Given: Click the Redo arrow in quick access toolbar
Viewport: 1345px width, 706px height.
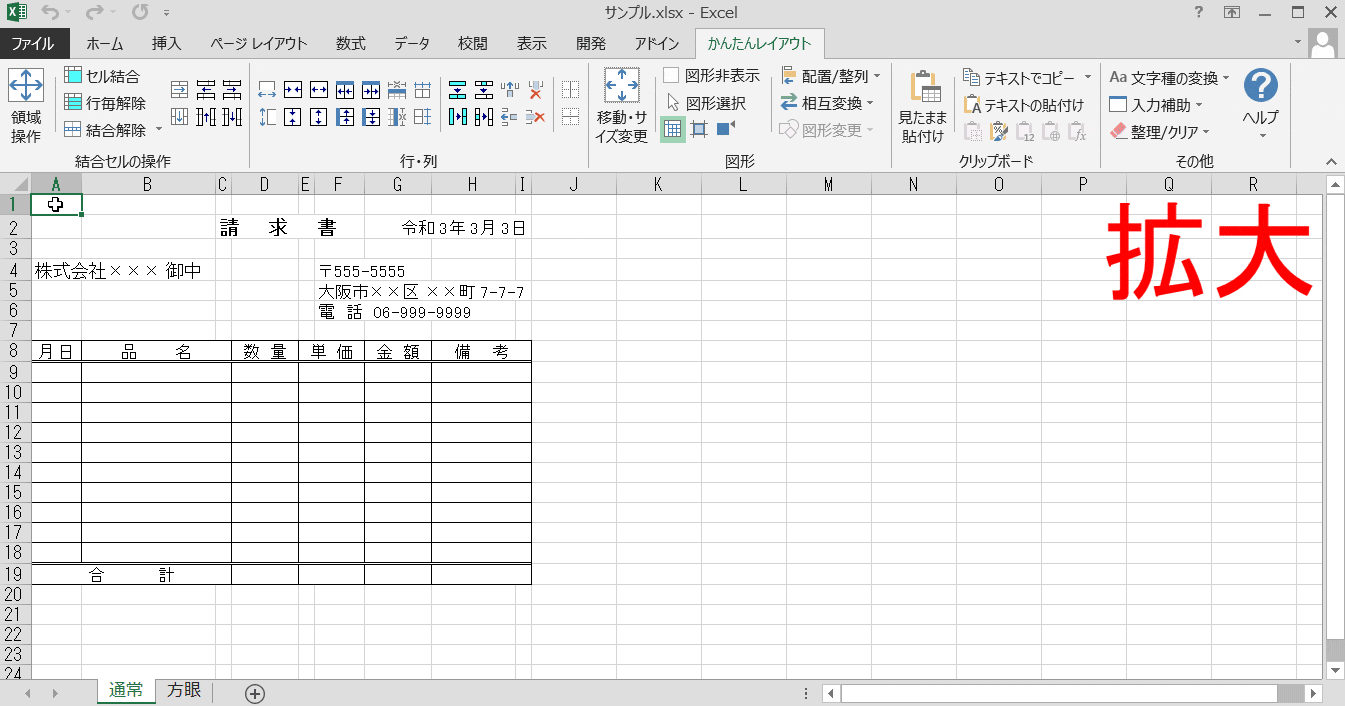Looking at the screenshot, I should (x=95, y=13).
